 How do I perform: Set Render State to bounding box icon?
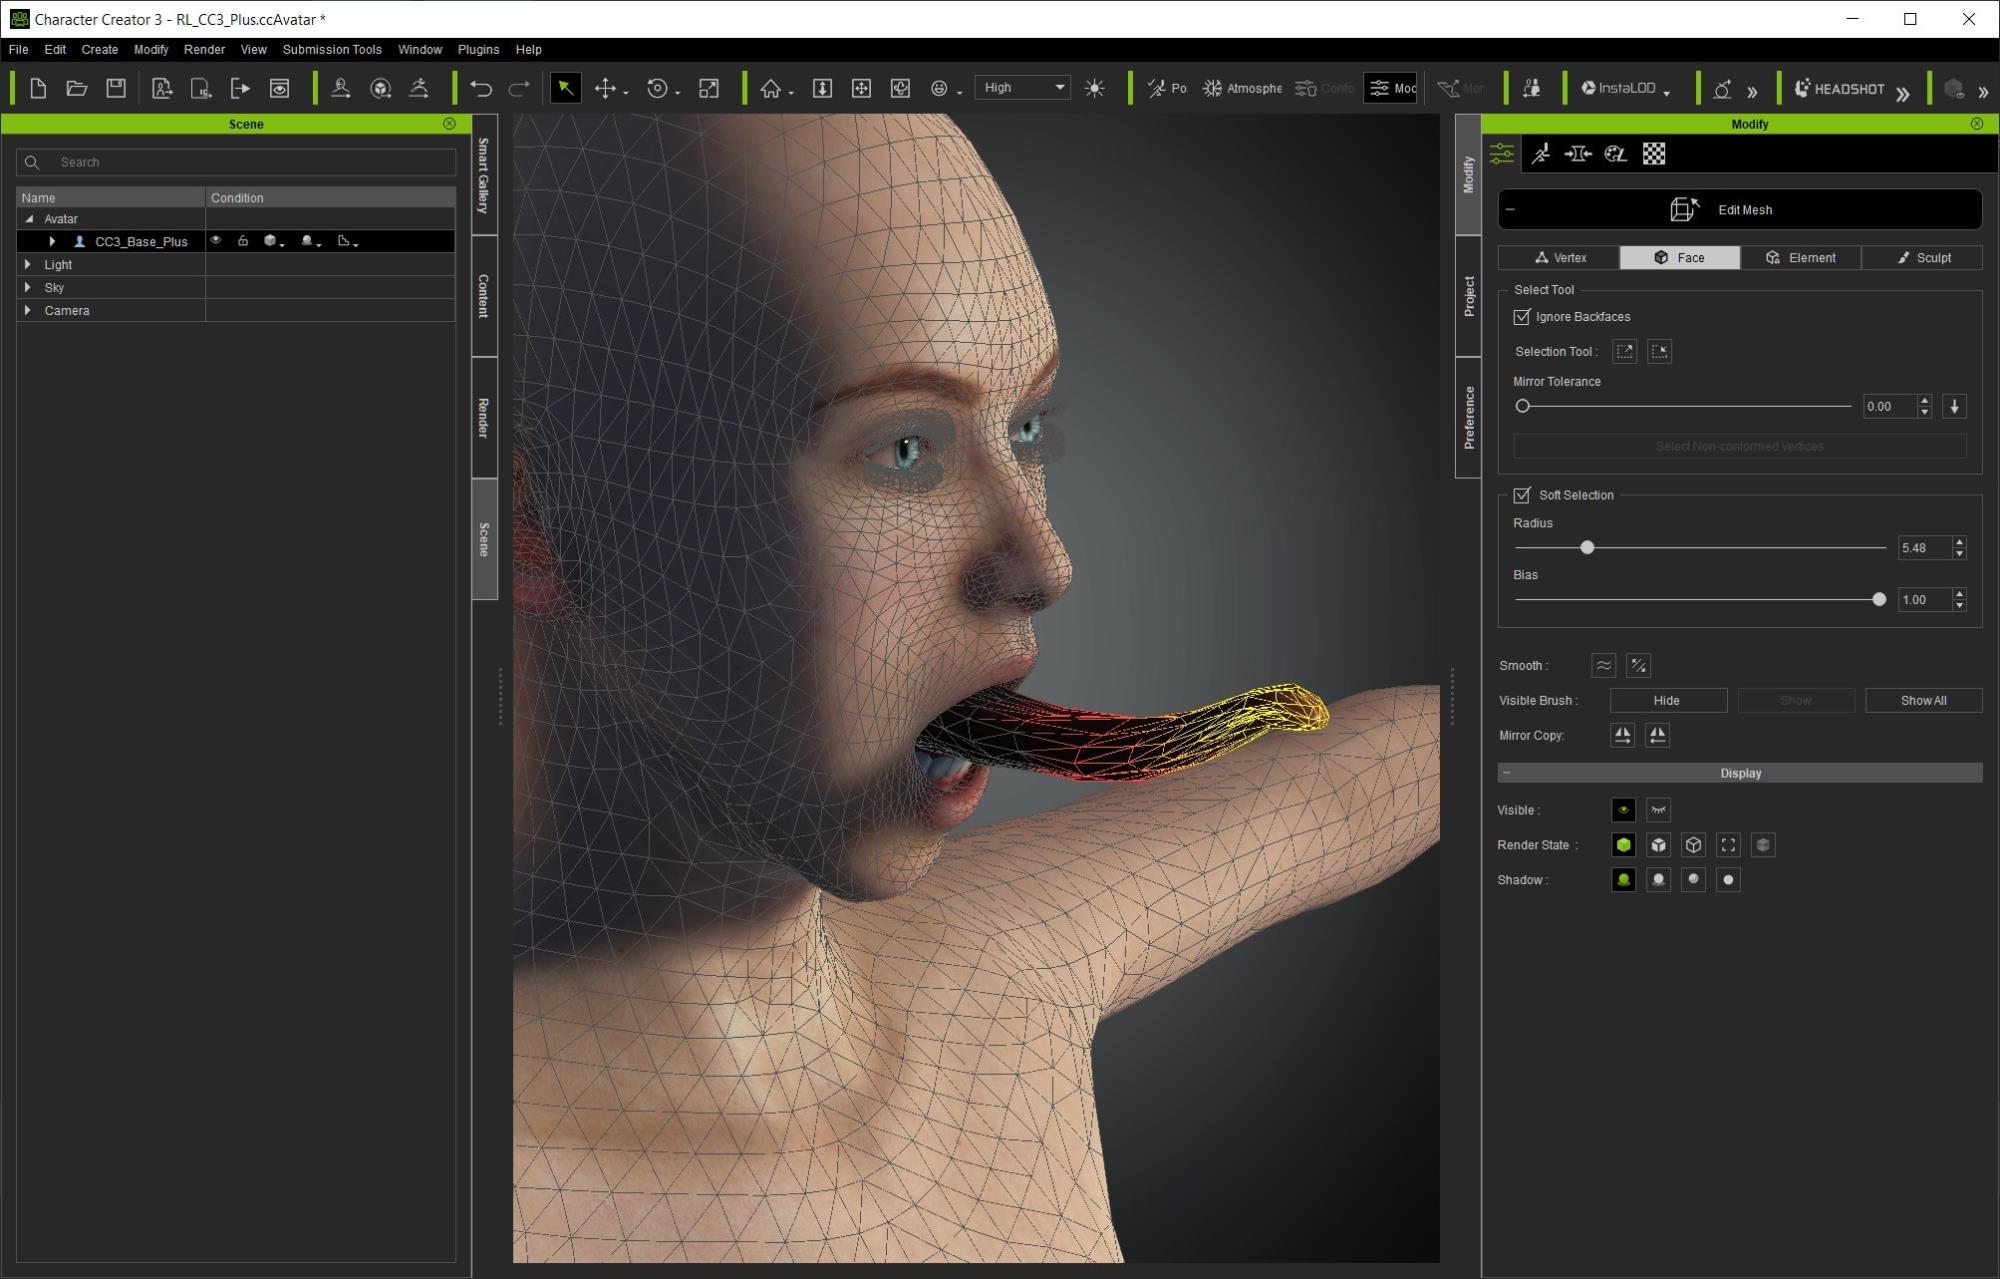coord(1728,845)
